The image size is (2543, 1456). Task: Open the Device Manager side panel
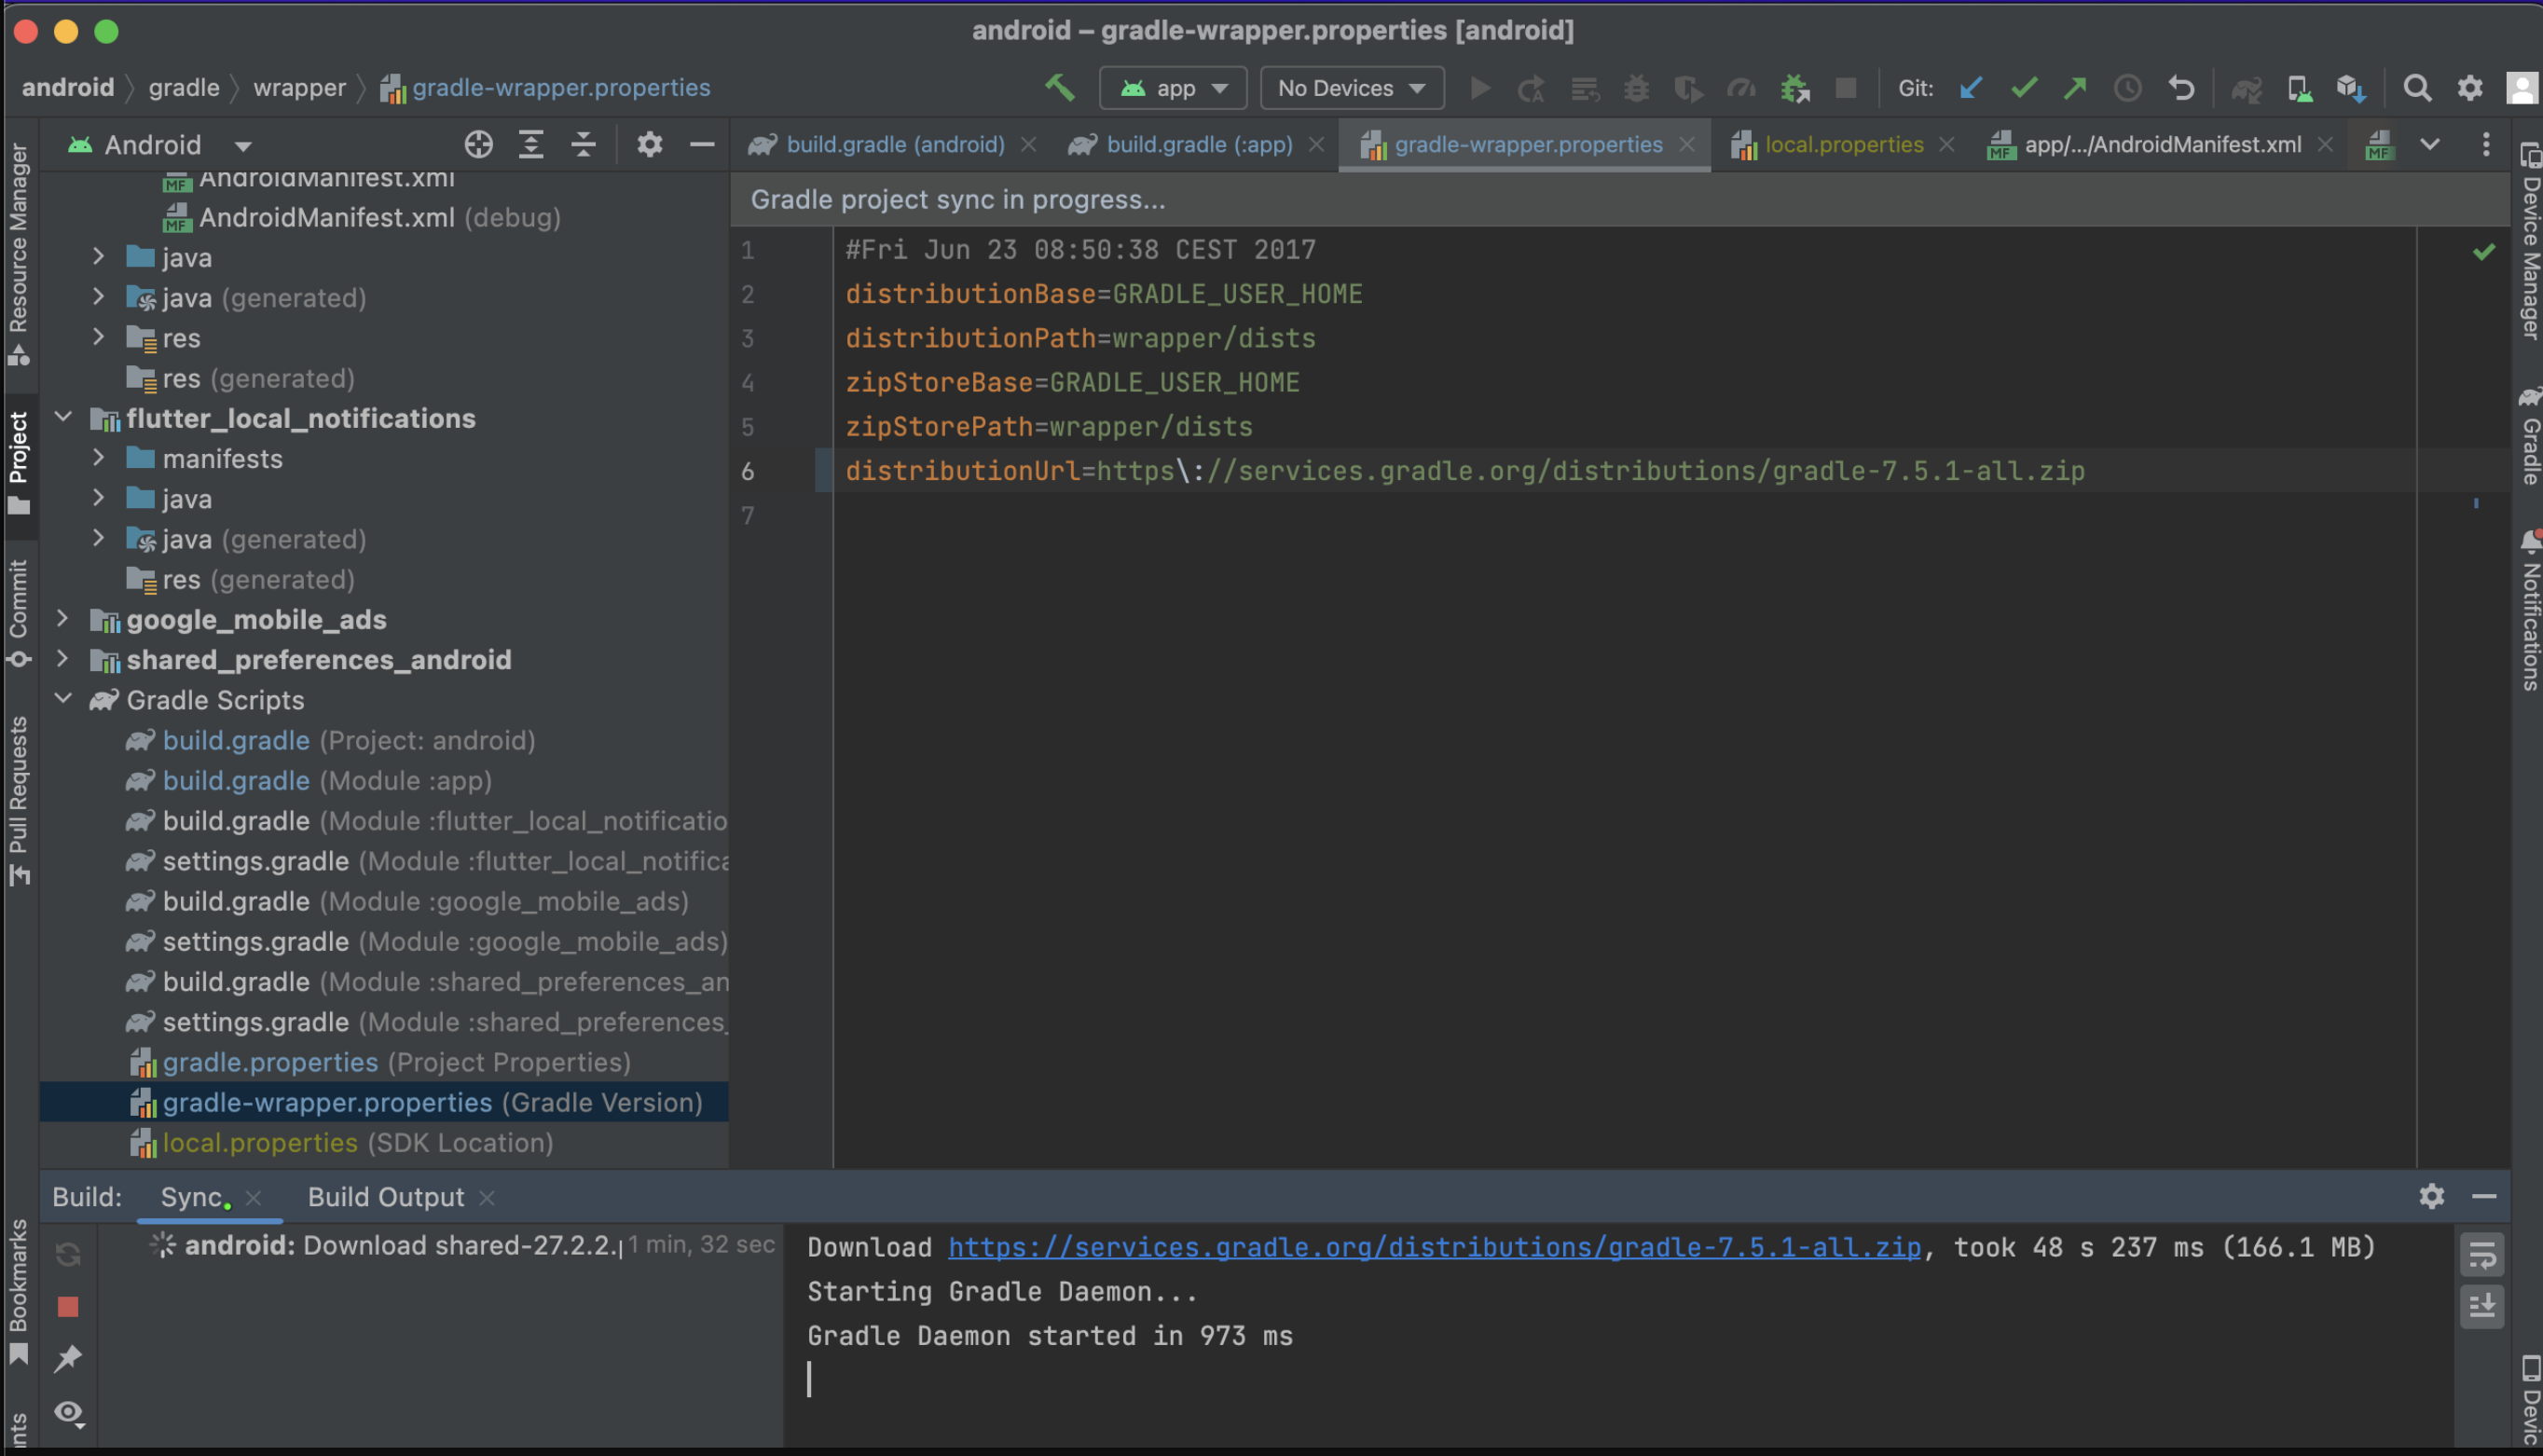[x=2529, y=240]
